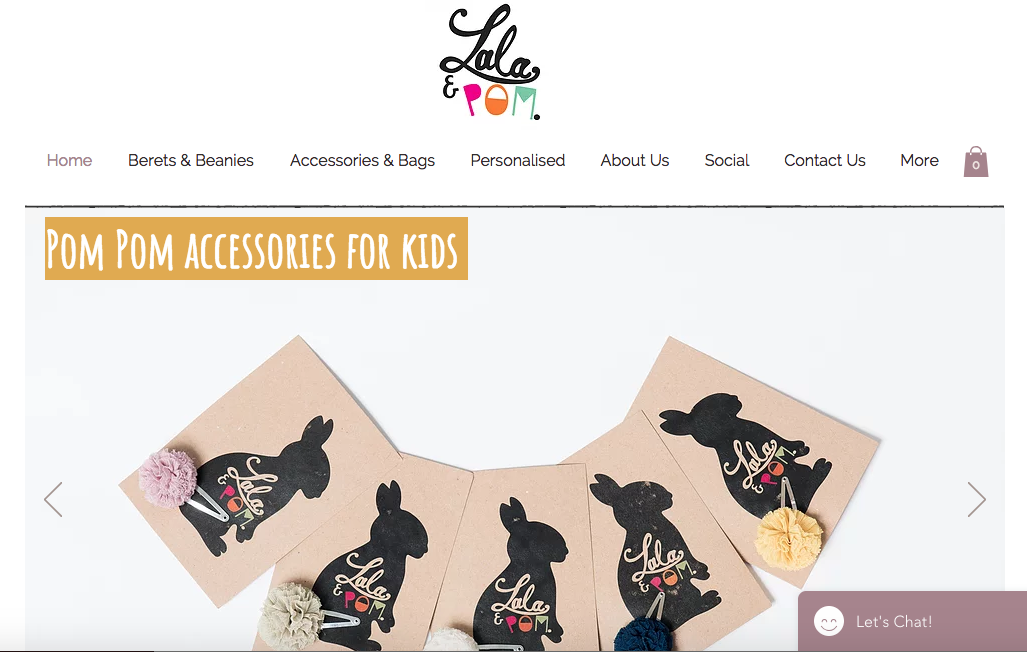Expand the More menu
The width and height of the screenshot is (1027, 652).
[x=919, y=161]
